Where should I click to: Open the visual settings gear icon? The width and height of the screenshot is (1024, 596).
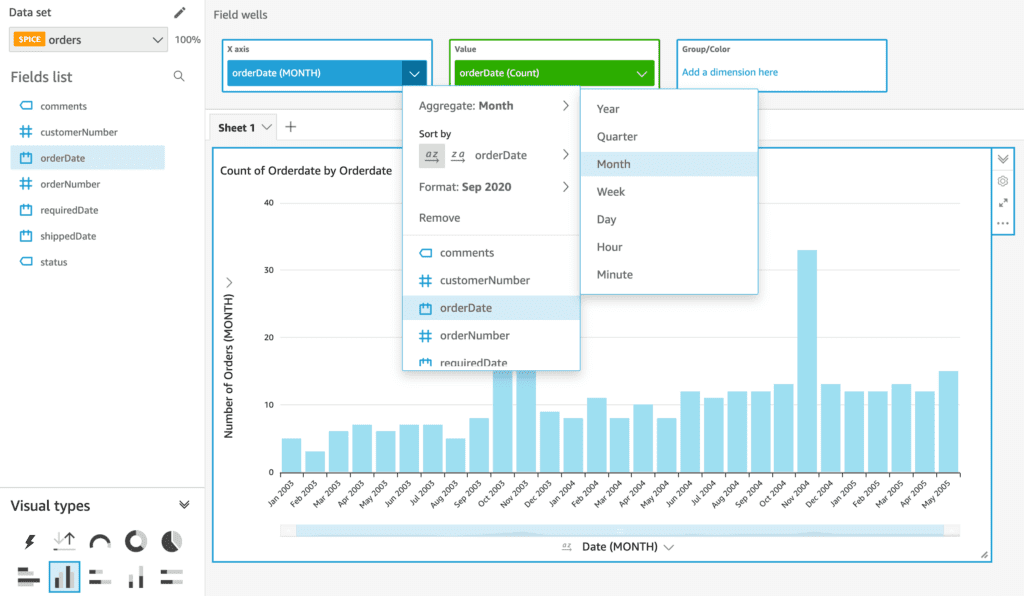point(1003,181)
